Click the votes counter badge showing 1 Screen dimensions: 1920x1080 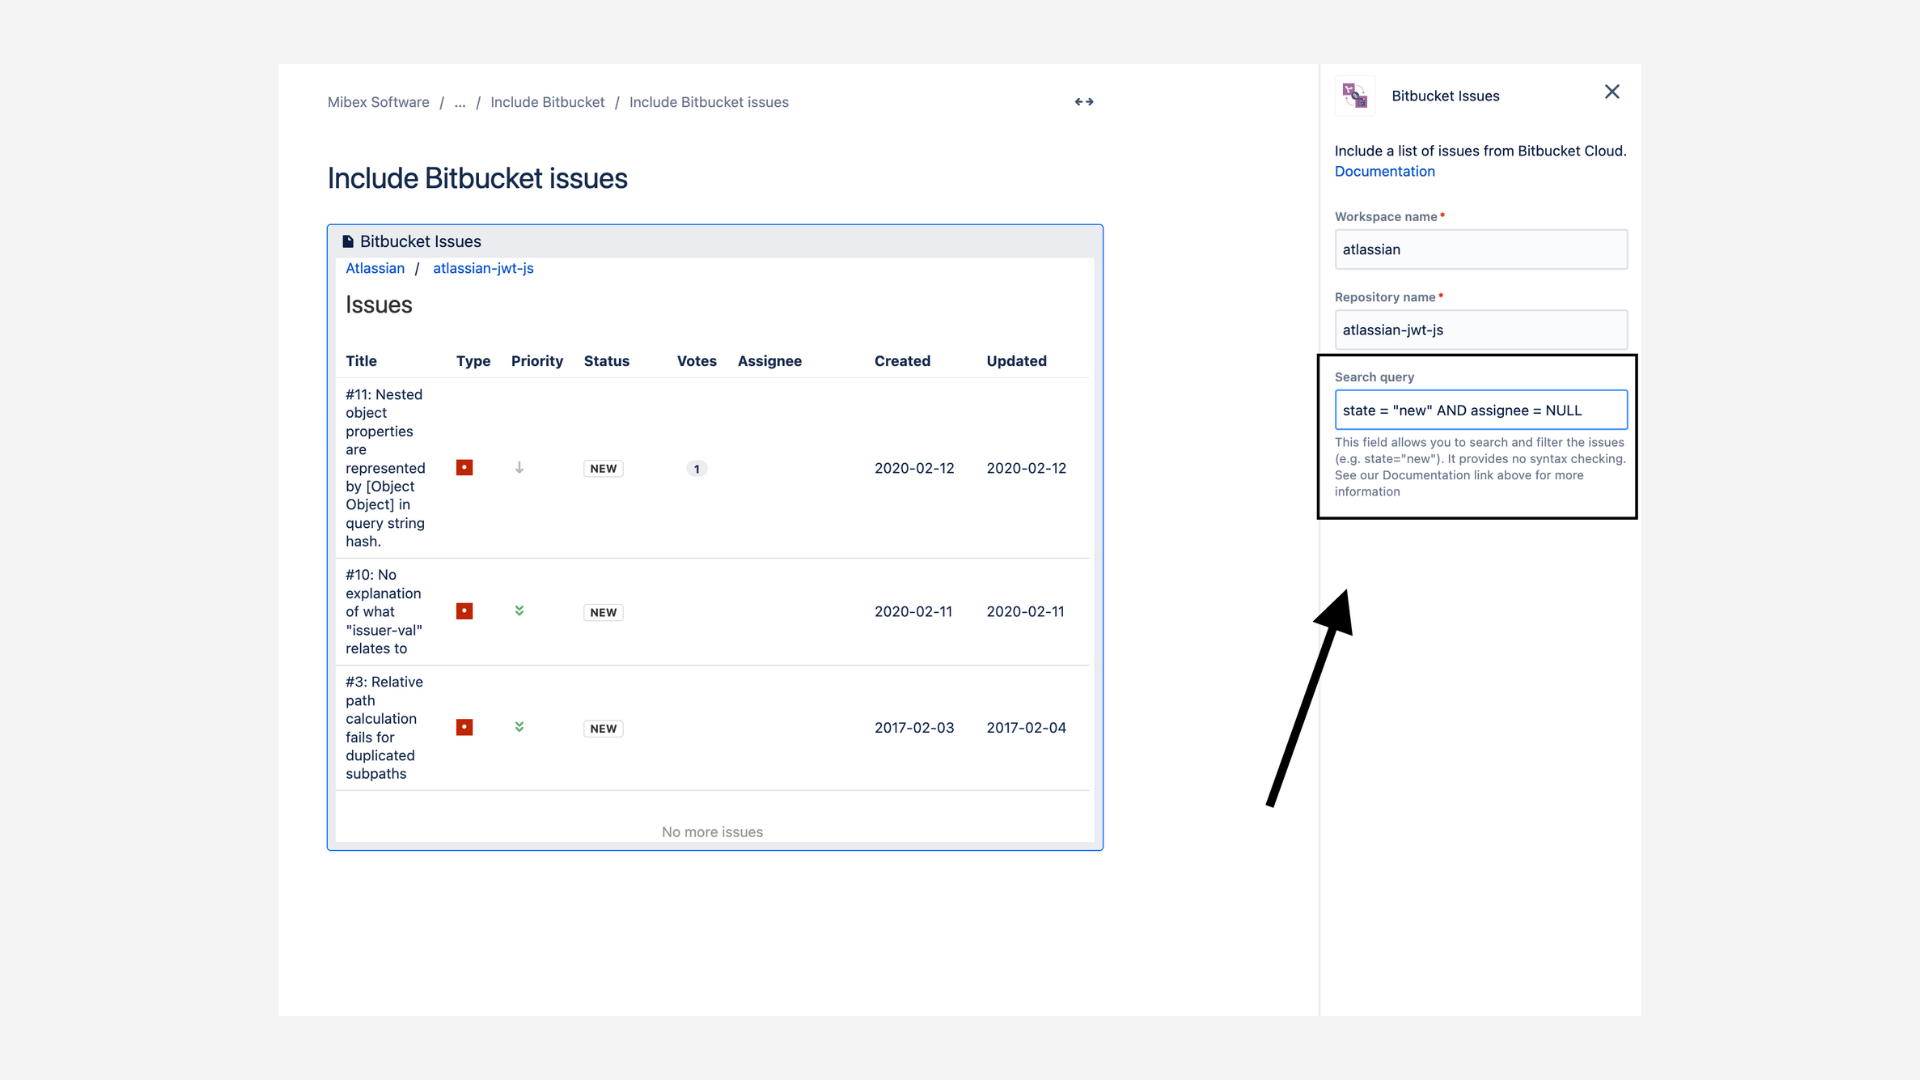pos(696,468)
